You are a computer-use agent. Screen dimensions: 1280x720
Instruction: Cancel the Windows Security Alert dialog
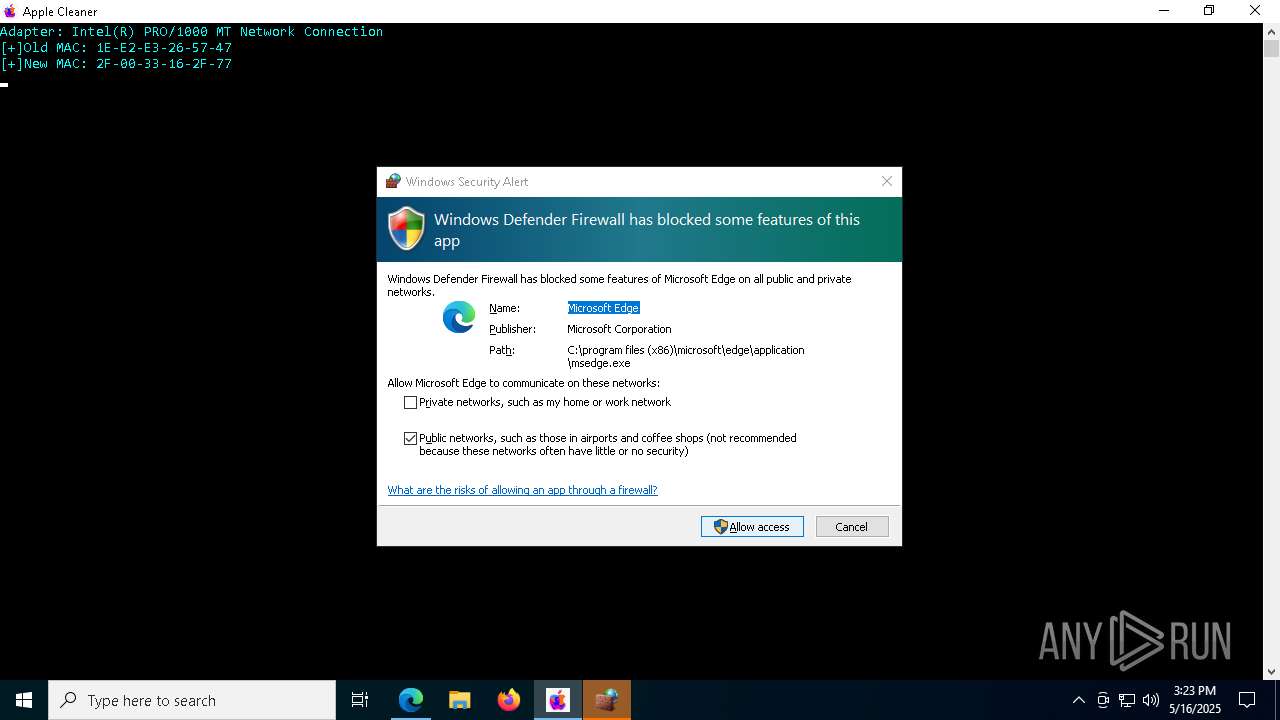coord(852,527)
